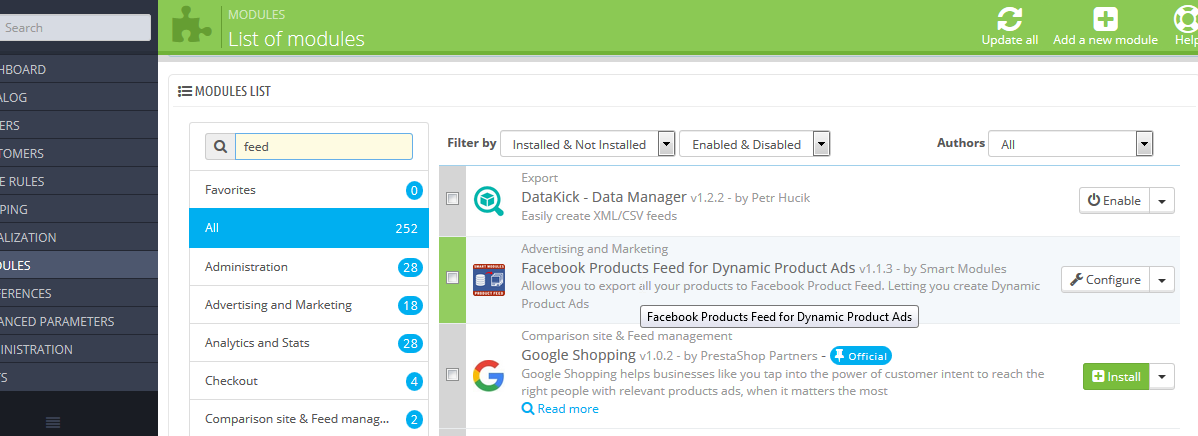The image size is (1198, 436).
Task: Expand the arrow next to Install button
Action: [x=1162, y=376]
